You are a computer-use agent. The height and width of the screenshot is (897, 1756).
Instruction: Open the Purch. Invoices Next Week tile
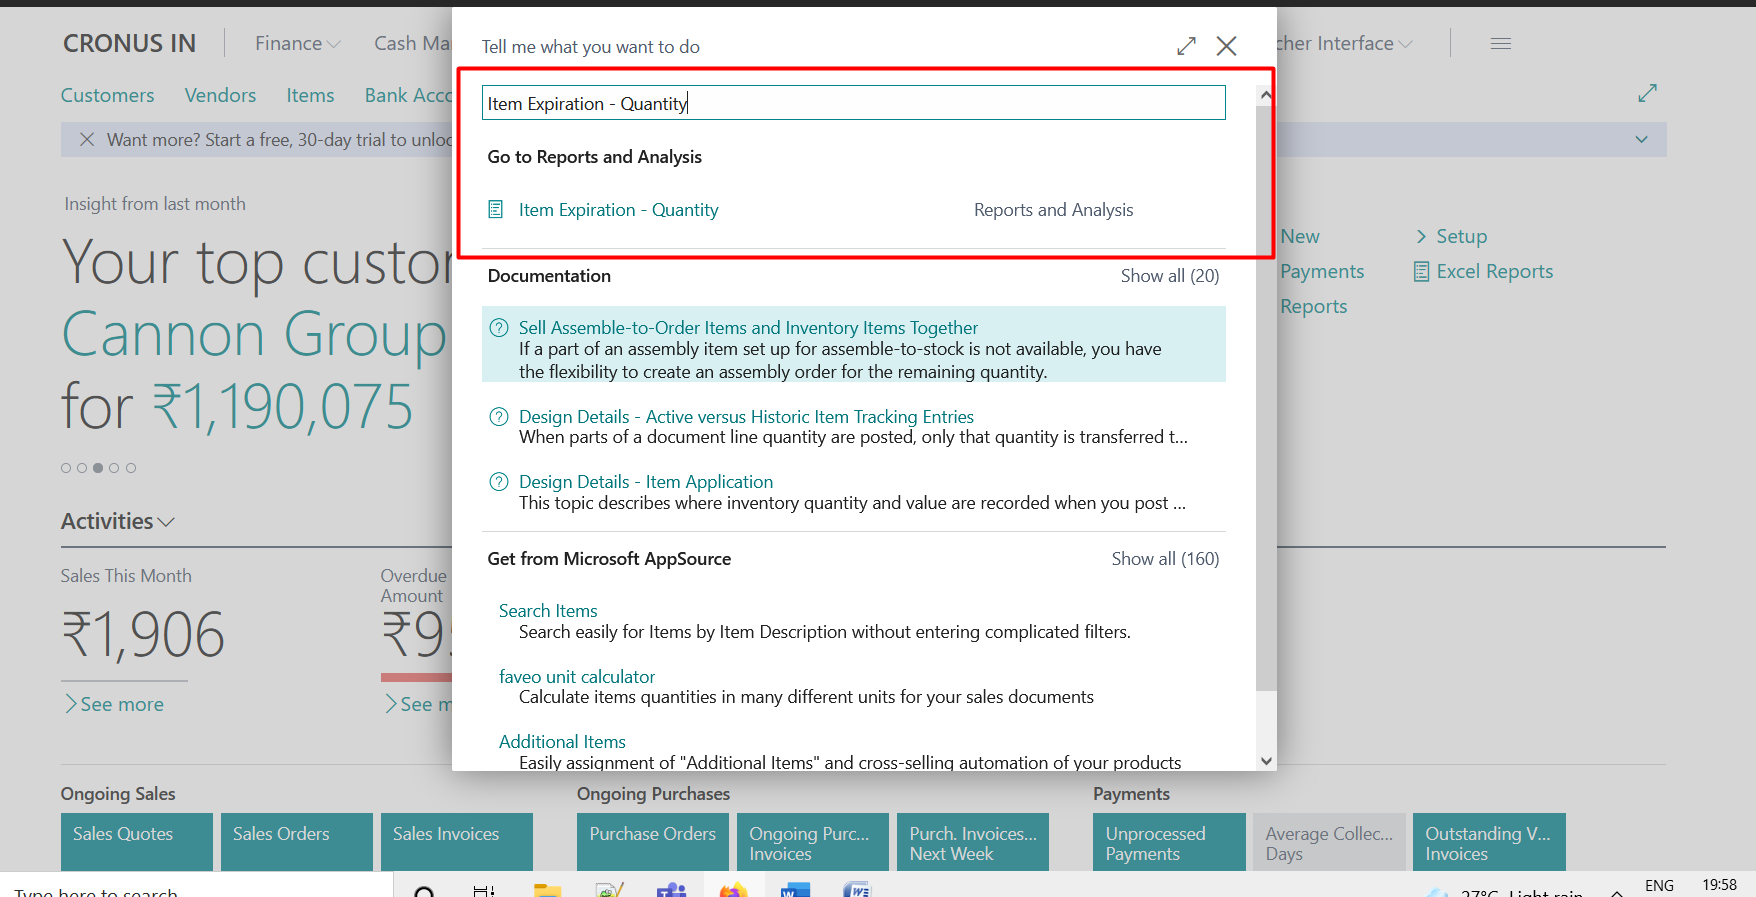pyautogui.click(x=973, y=842)
